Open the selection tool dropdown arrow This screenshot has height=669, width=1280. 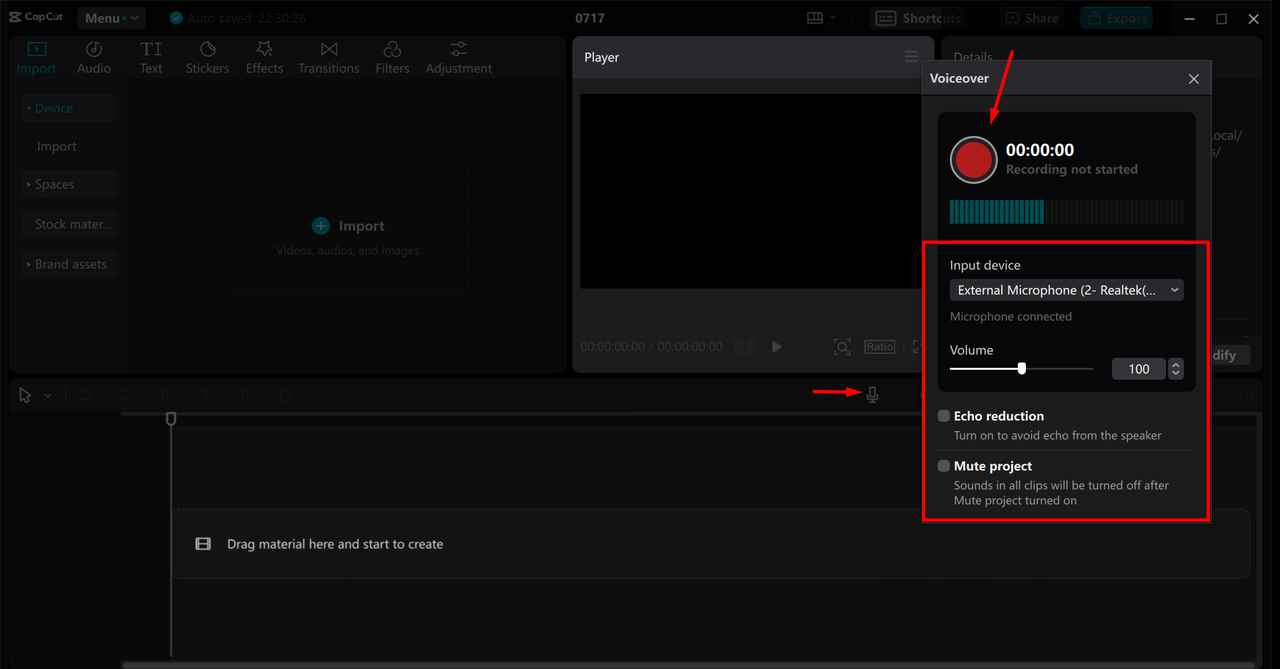coord(47,395)
